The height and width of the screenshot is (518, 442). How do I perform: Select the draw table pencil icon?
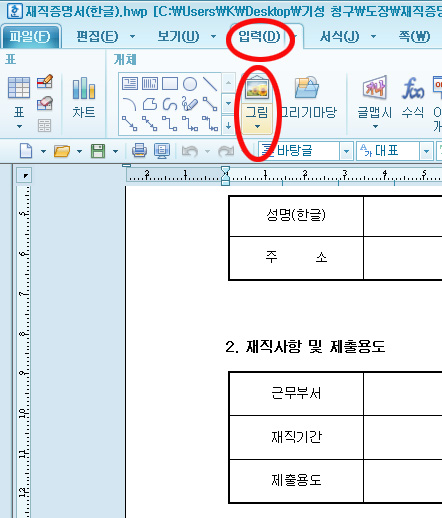tap(45, 81)
